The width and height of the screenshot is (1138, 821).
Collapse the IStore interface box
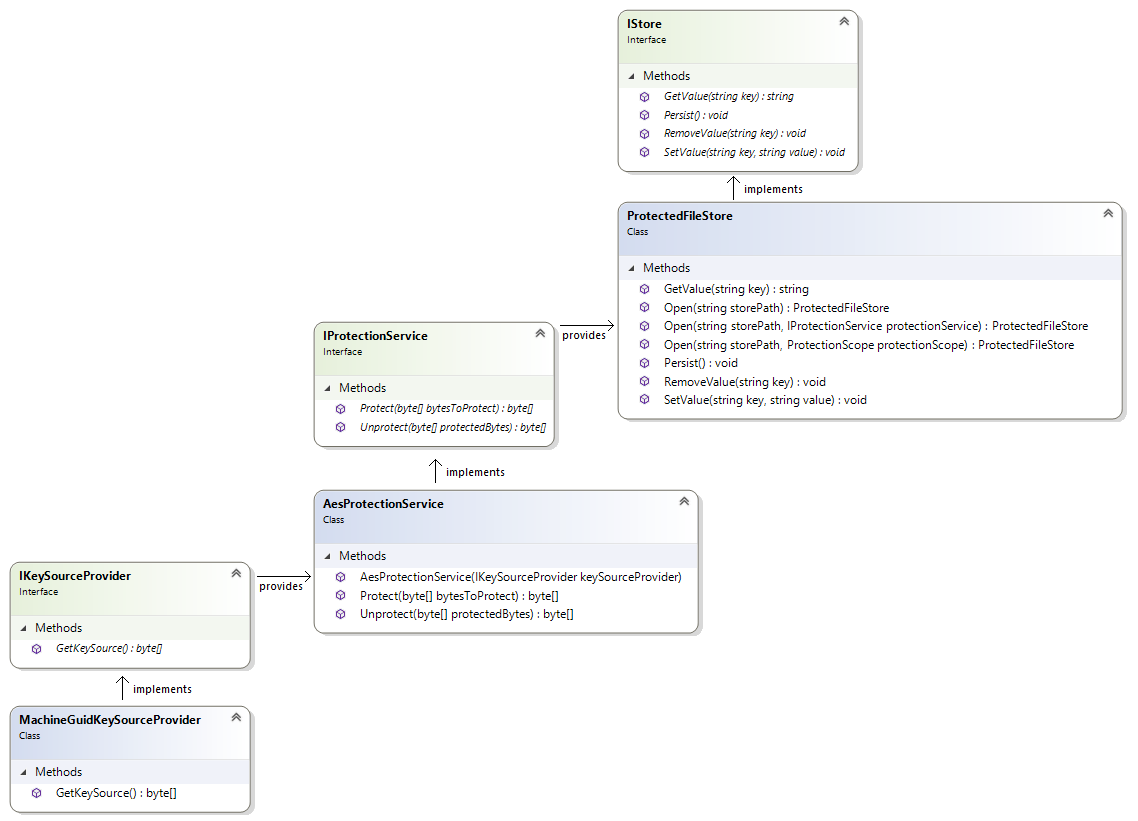(x=843, y=21)
